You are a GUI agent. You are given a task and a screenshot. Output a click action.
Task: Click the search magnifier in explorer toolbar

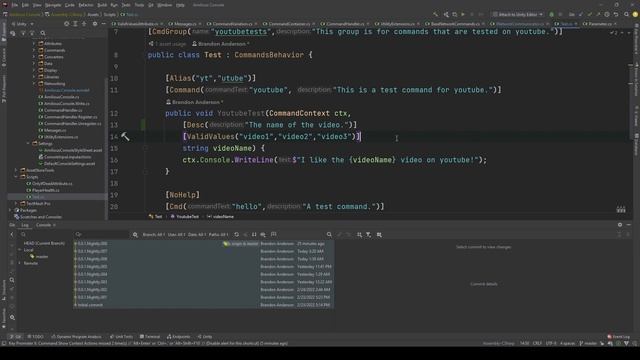(x=43, y=33)
